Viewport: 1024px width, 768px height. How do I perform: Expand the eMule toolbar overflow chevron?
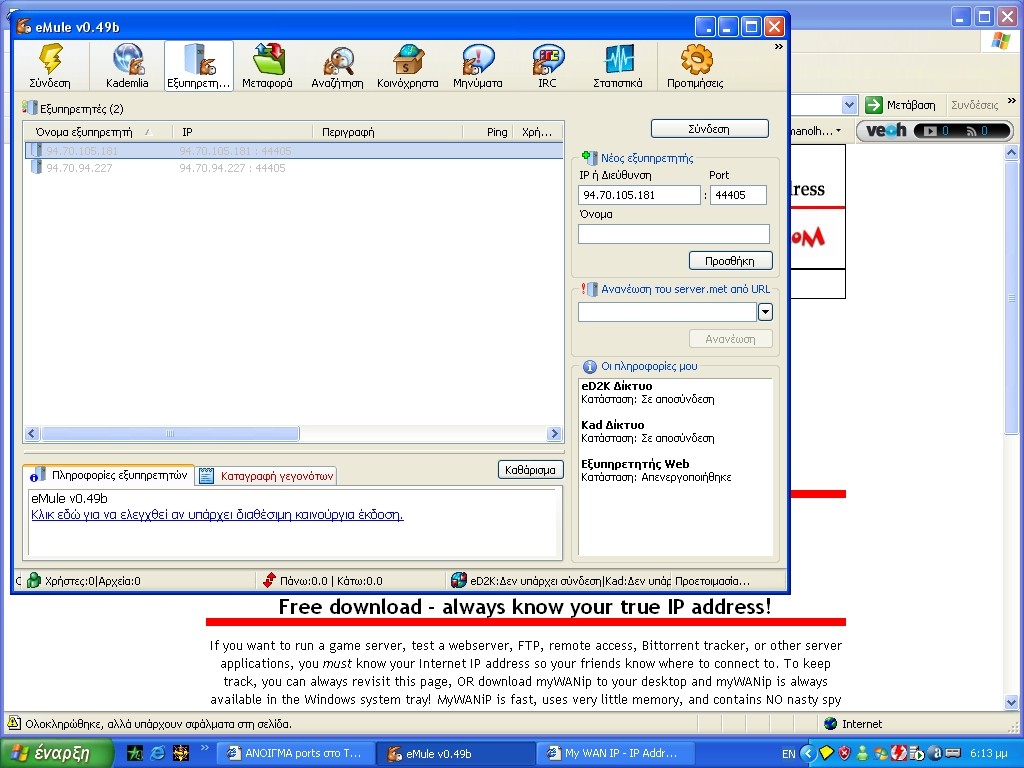coord(778,46)
